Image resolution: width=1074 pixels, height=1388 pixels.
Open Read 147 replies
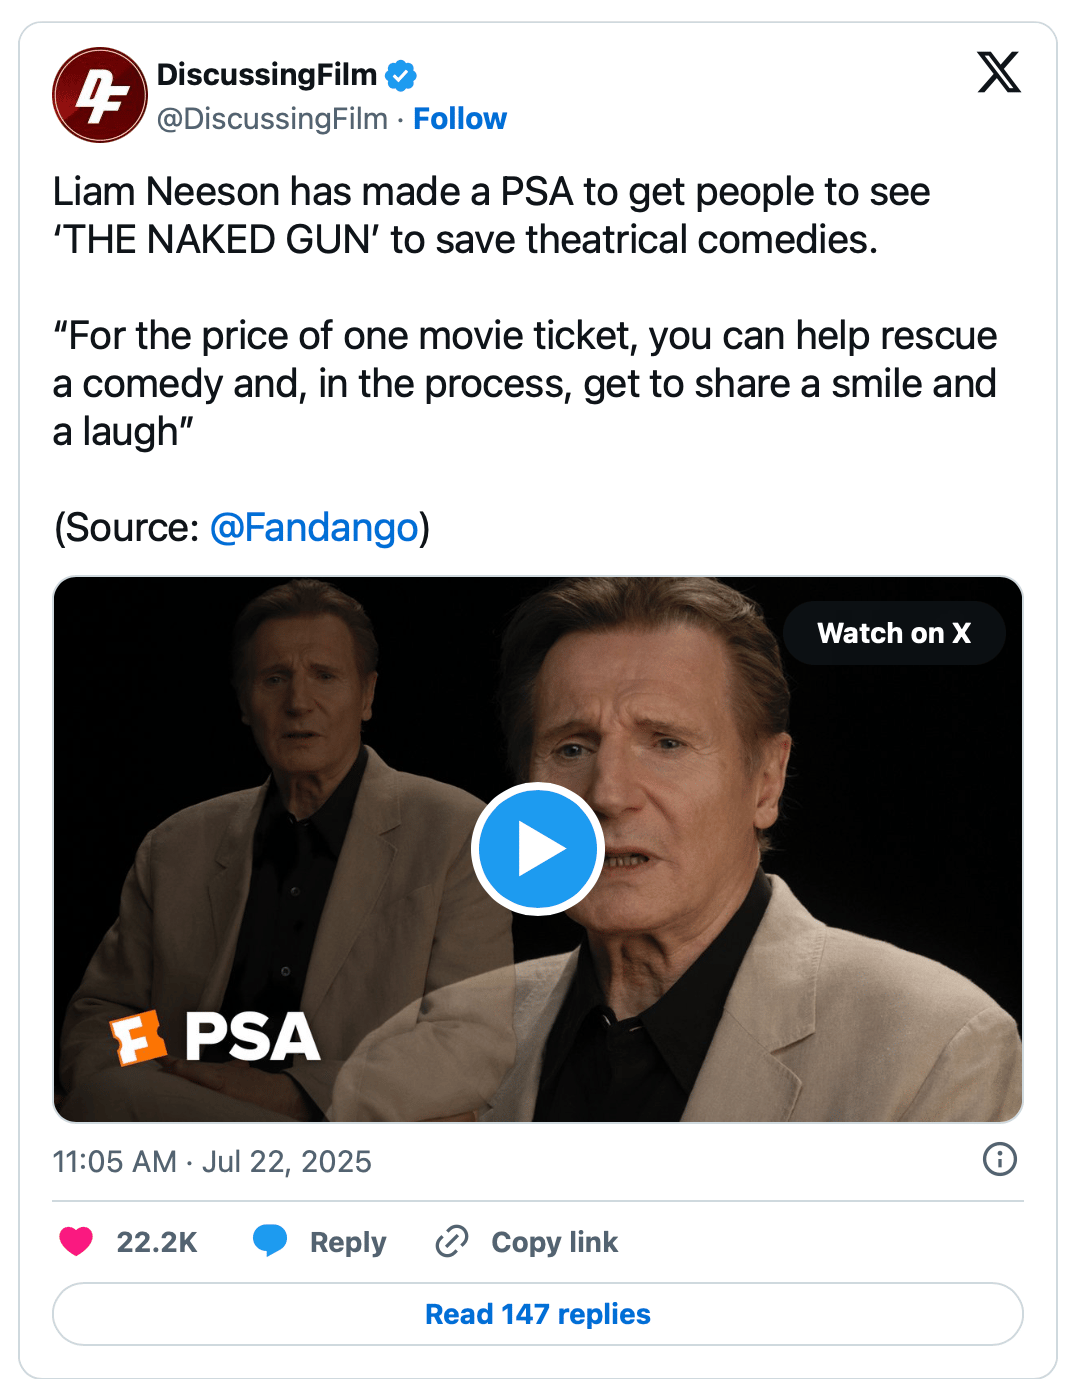tap(538, 1314)
